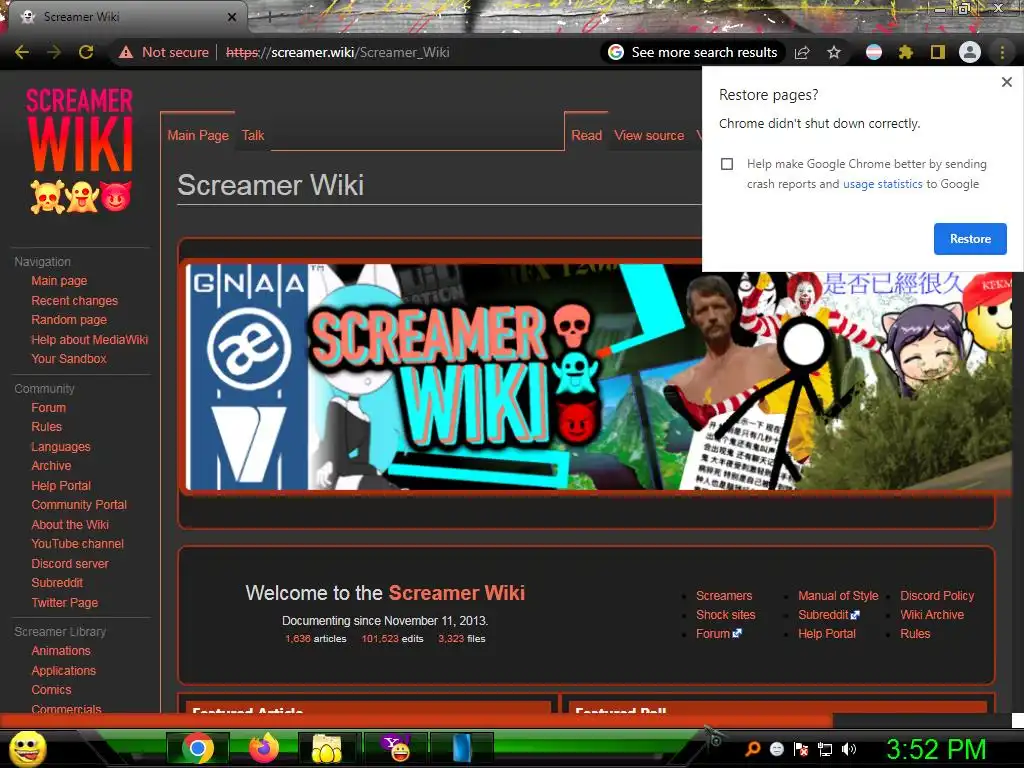Open the Yahoo Messenger taskbar icon

click(x=397, y=748)
